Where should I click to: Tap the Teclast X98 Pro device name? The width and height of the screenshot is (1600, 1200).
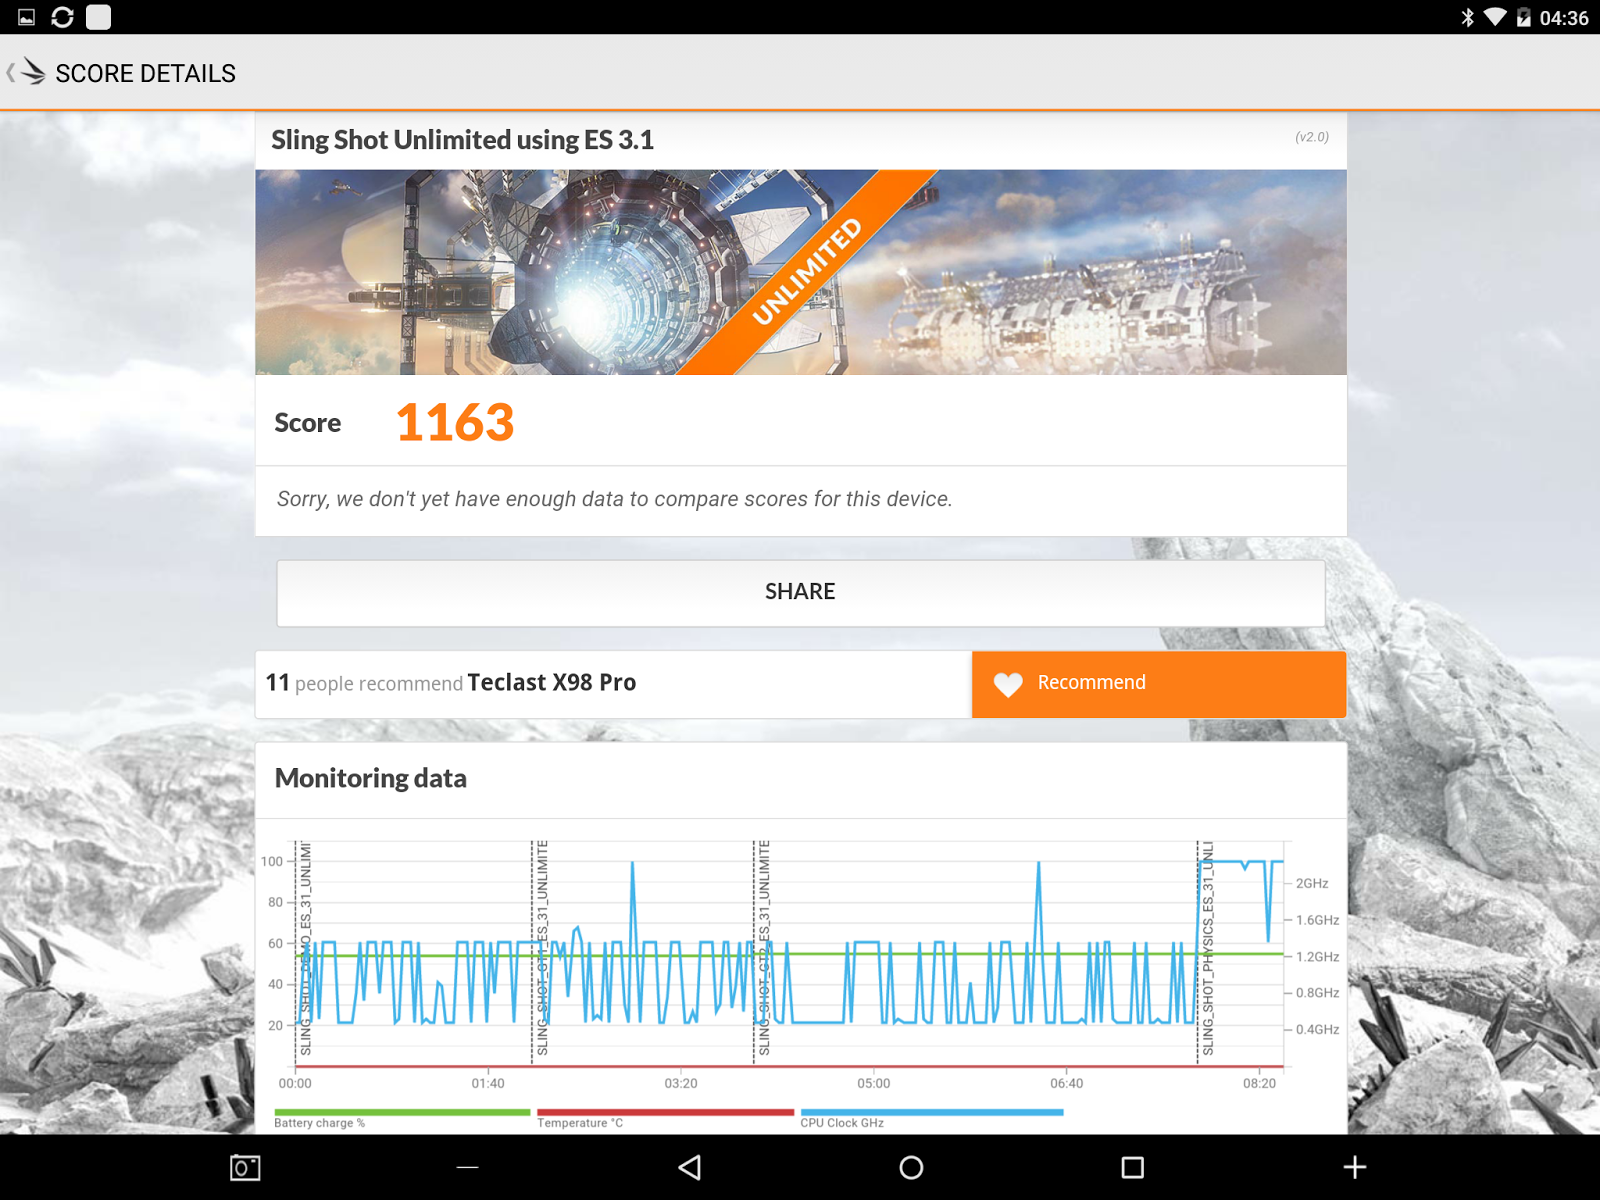[552, 683]
